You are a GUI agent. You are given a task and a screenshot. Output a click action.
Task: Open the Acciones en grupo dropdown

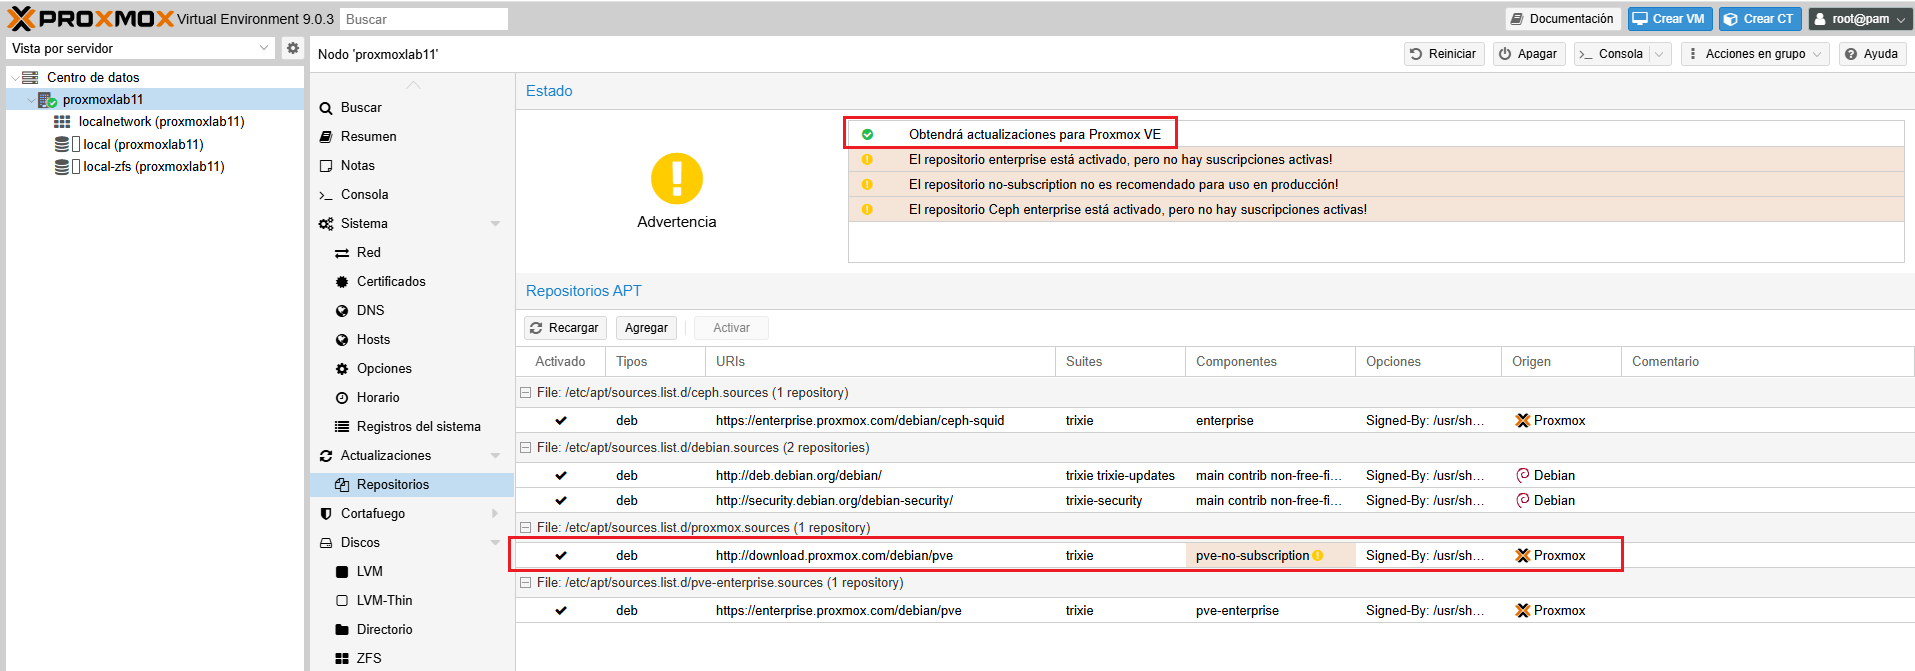1755,54
